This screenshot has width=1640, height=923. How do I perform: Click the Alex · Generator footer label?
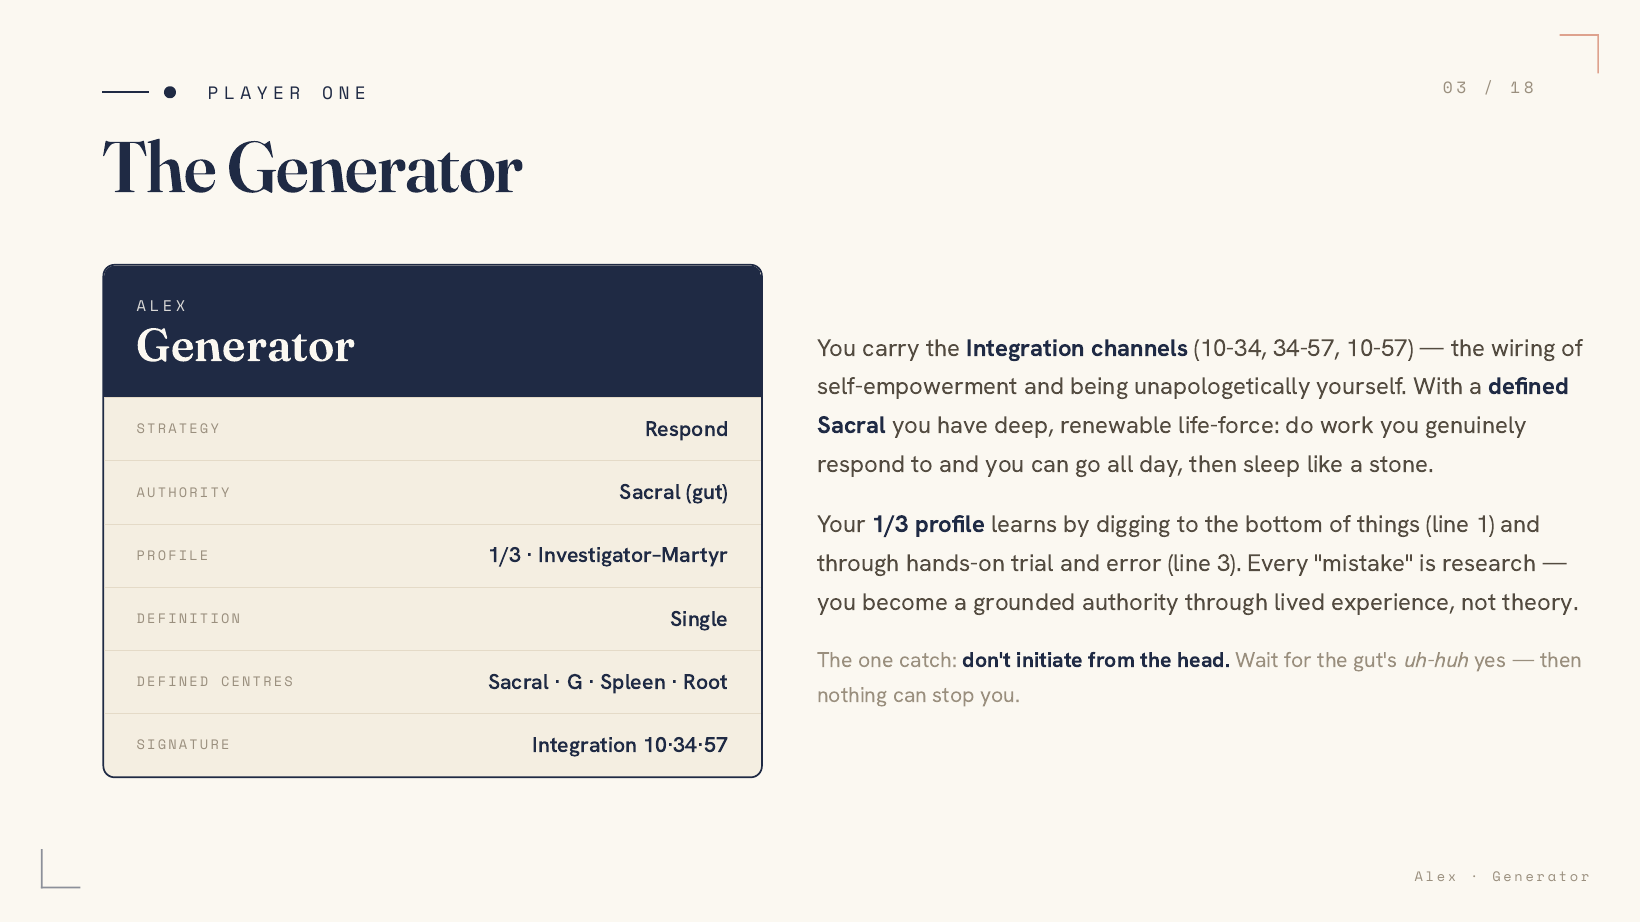pos(1501,876)
